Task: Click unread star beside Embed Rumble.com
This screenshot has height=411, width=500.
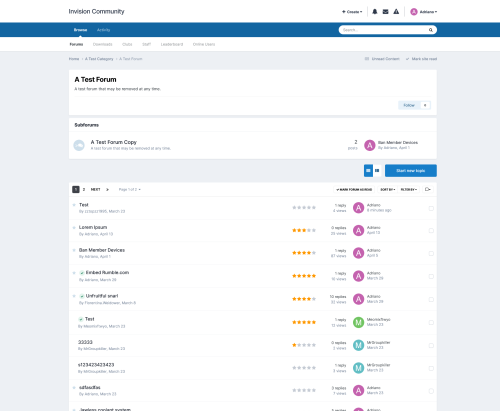Action: click(x=74, y=273)
